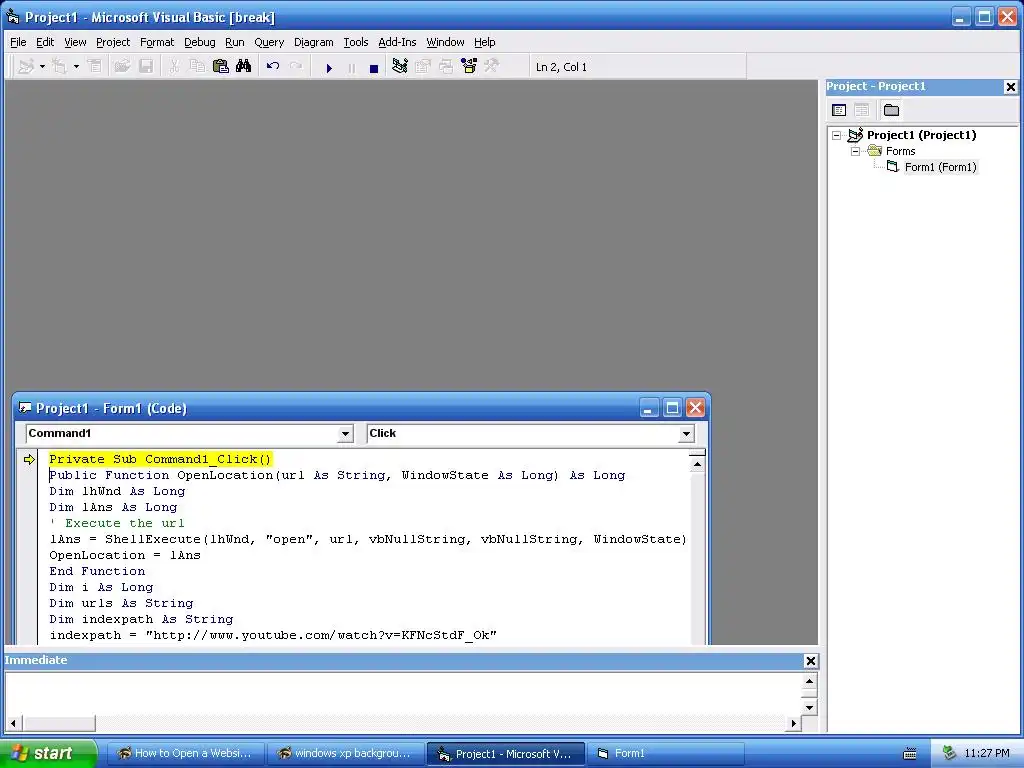Open the Form Layout Window icon
This screenshot has height=768, width=1024.
click(446, 67)
